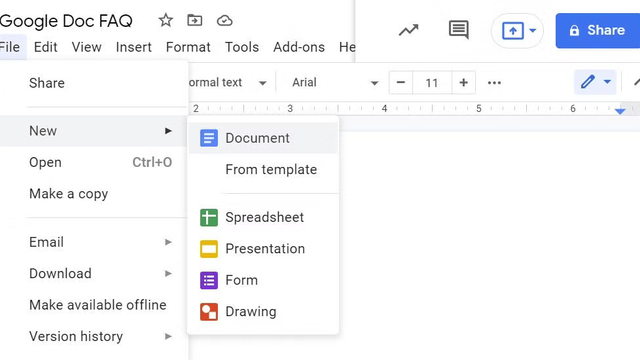Open the Arial font dropdown
The width and height of the screenshot is (640, 360).
[x=335, y=82]
